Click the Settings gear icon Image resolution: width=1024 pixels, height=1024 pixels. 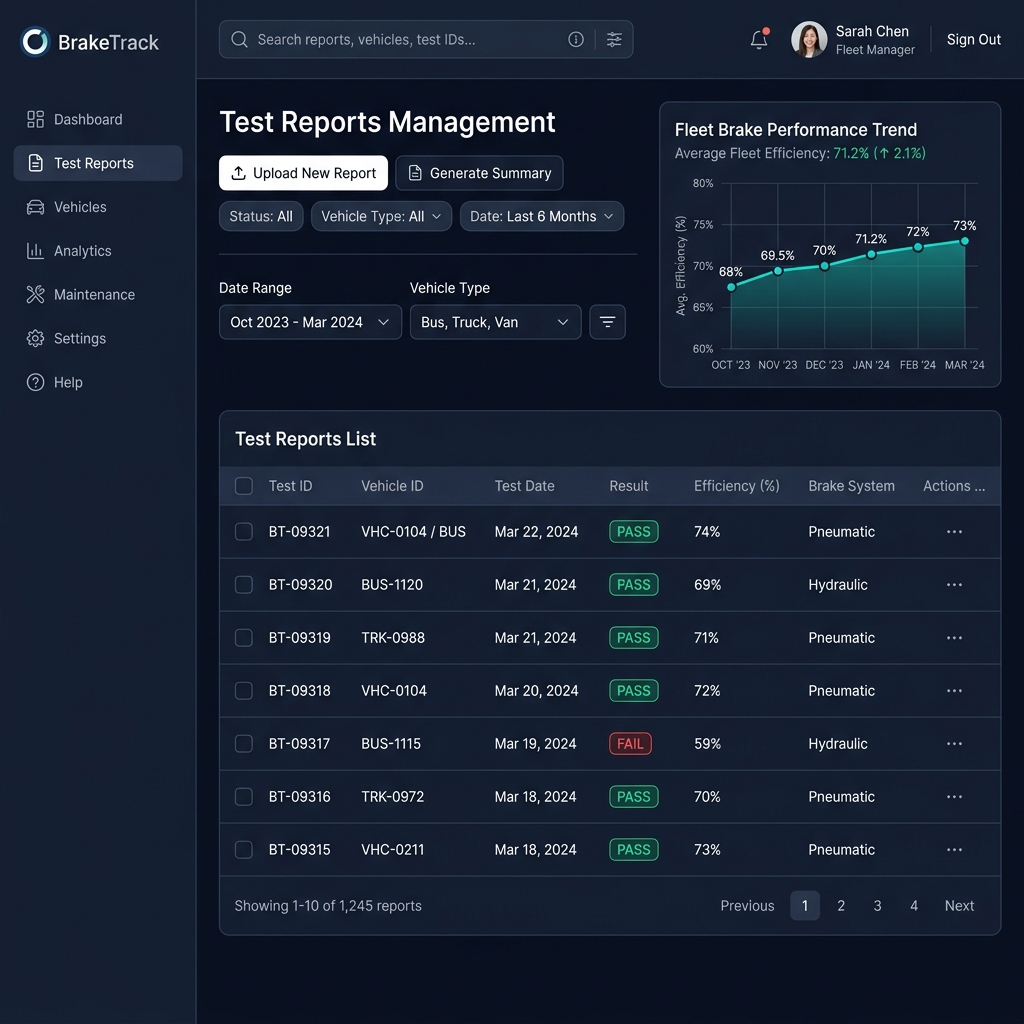point(35,338)
